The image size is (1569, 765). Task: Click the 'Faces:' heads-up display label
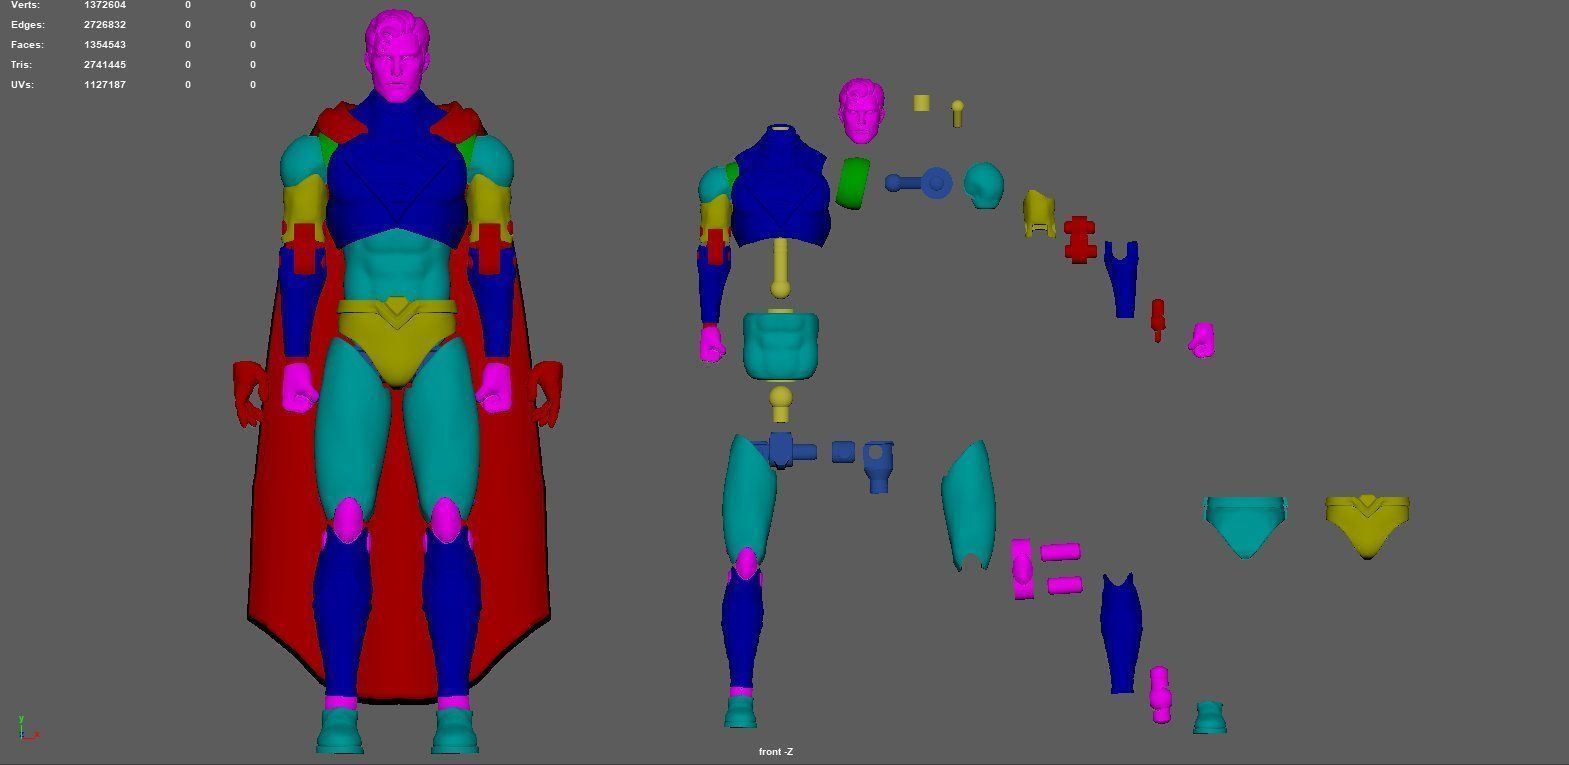[28, 45]
